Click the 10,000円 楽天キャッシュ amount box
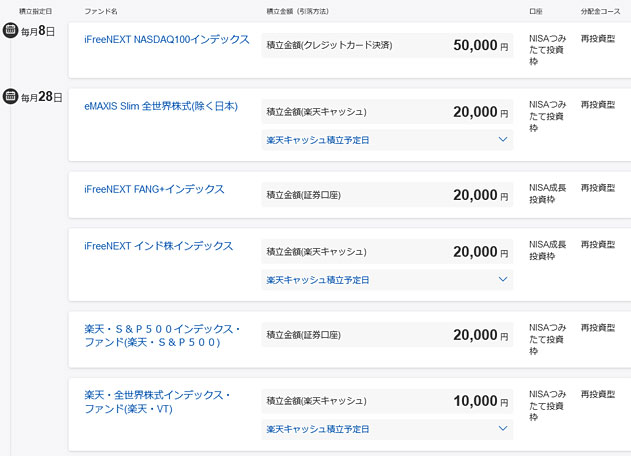This screenshot has height=456, width=631. point(387,401)
